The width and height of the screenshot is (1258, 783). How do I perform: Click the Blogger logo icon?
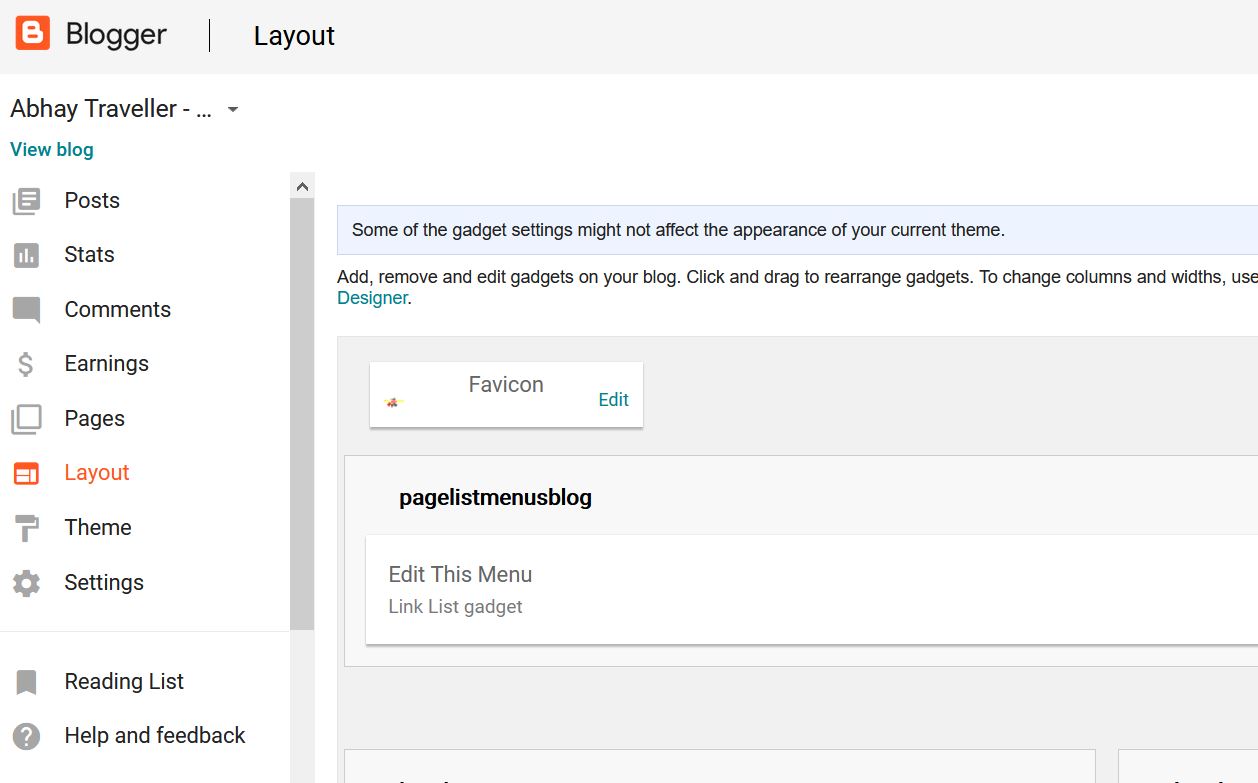coord(32,34)
